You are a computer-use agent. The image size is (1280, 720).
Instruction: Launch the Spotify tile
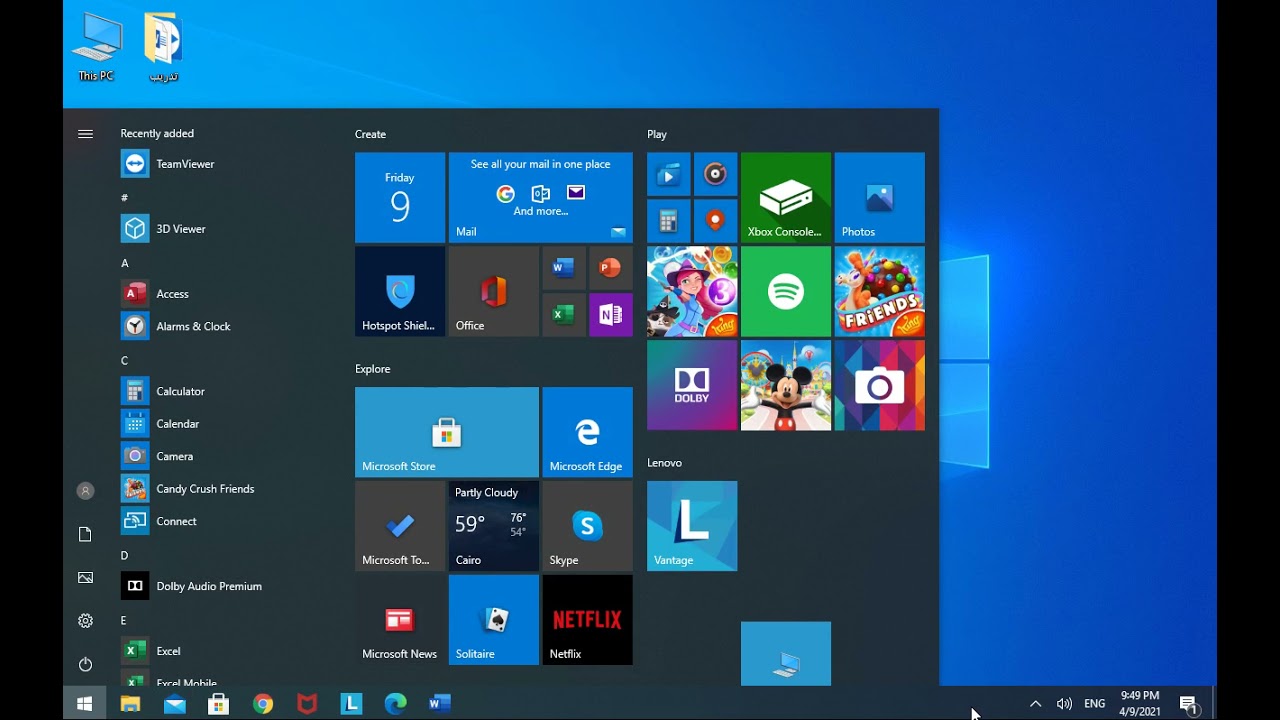(x=786, y=292)
